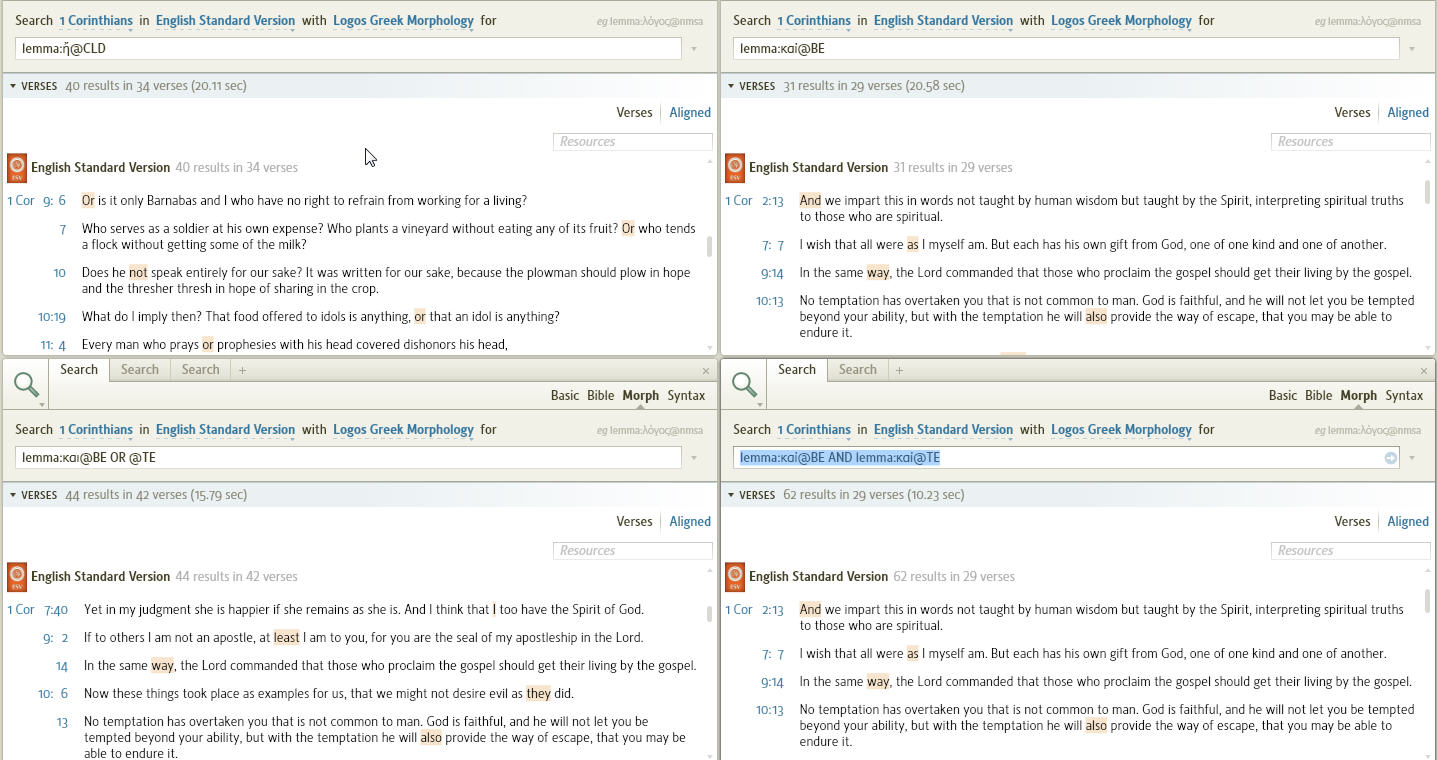The height and width of the screenshot is (760, 1437).
Task: Open query history dropdown for lemma:και@BE OR @TE
Action: click(x=694, y=458)
